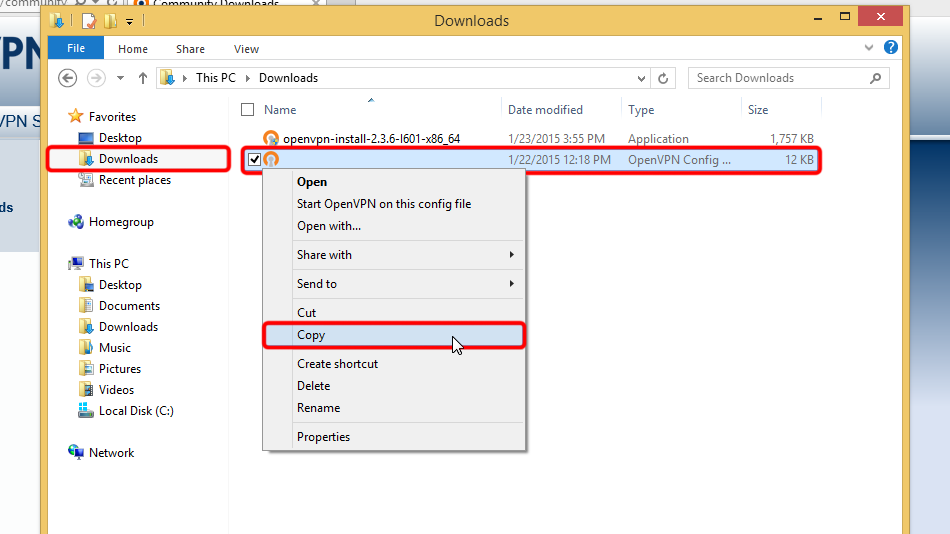Image resolution: width=950 pixels, height=534 pixels.
Task: Open the recent locations dropdown arrow
Action: [x=120, y=78]
